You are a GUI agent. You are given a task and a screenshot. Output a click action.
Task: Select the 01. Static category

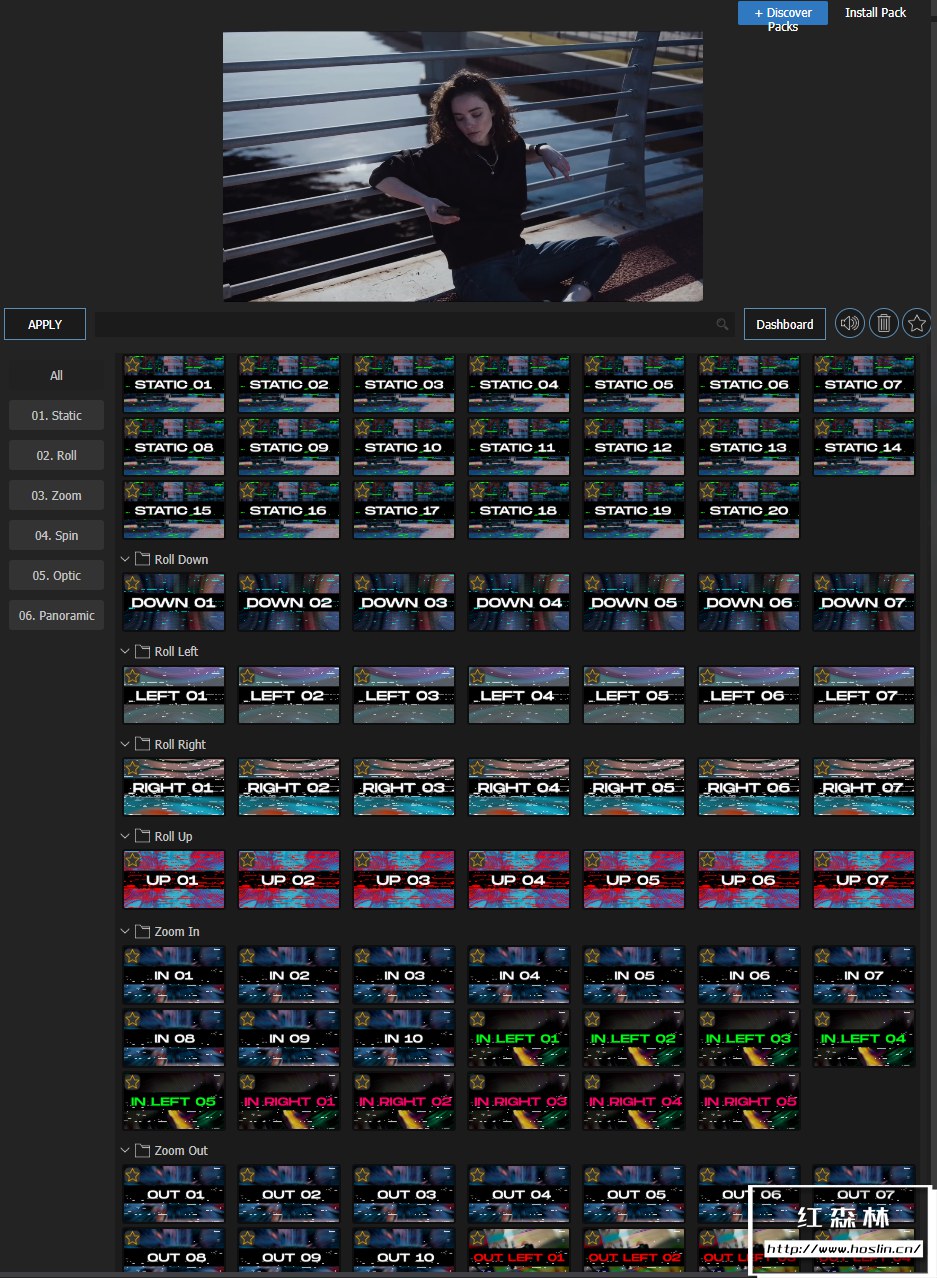point(56,415)
